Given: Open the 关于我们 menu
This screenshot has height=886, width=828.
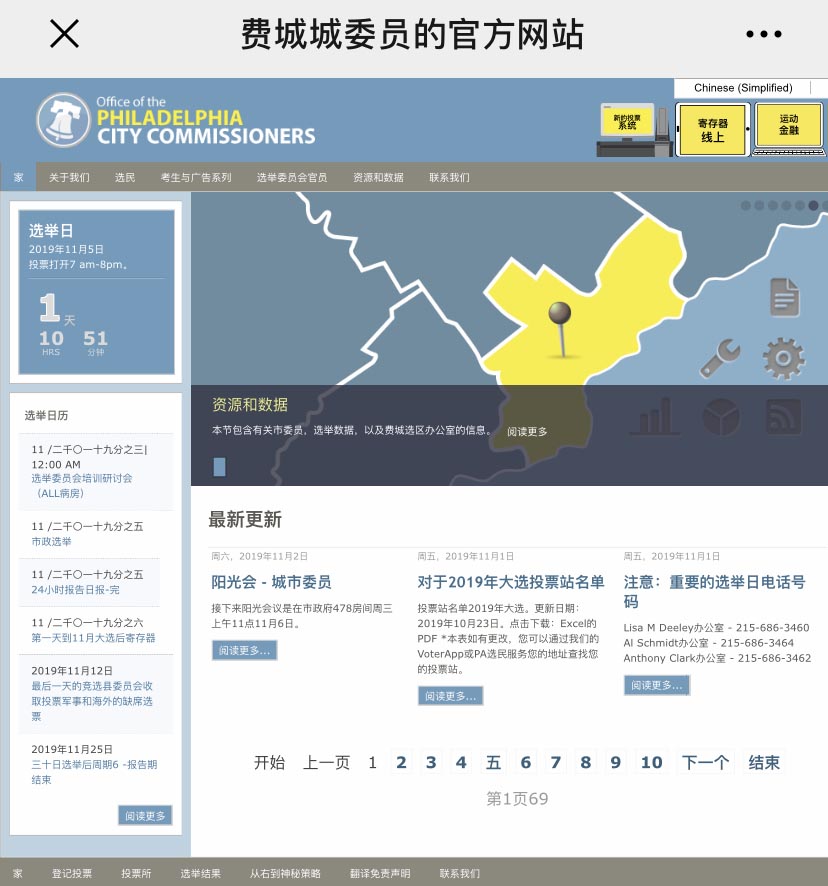Looking at the screenshot, I should 69,177.
